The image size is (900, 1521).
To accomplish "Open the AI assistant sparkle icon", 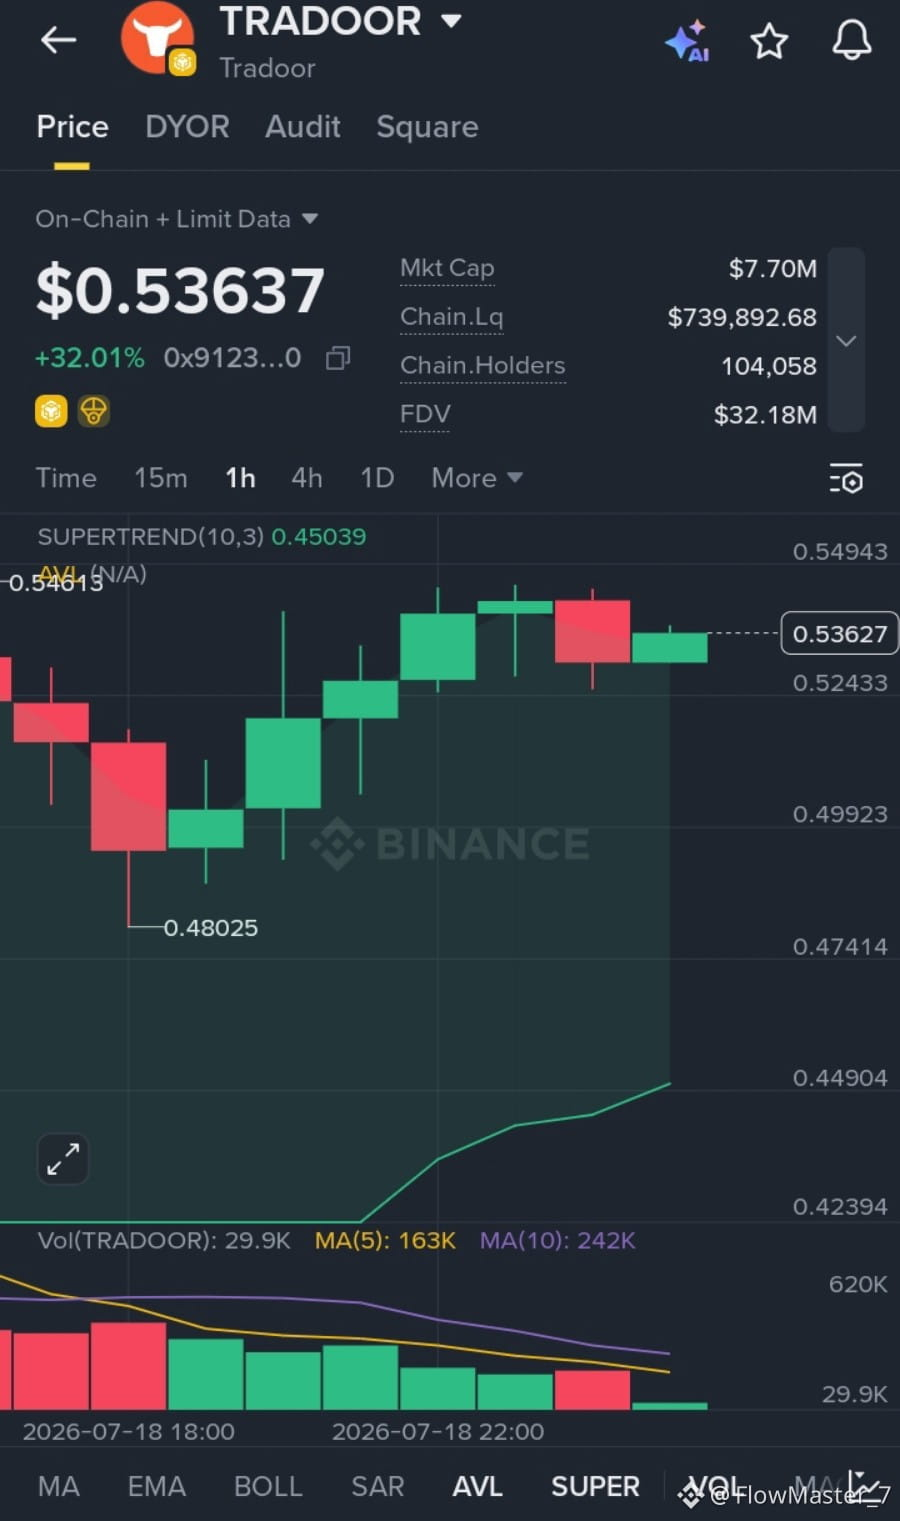I will [688, 41].
